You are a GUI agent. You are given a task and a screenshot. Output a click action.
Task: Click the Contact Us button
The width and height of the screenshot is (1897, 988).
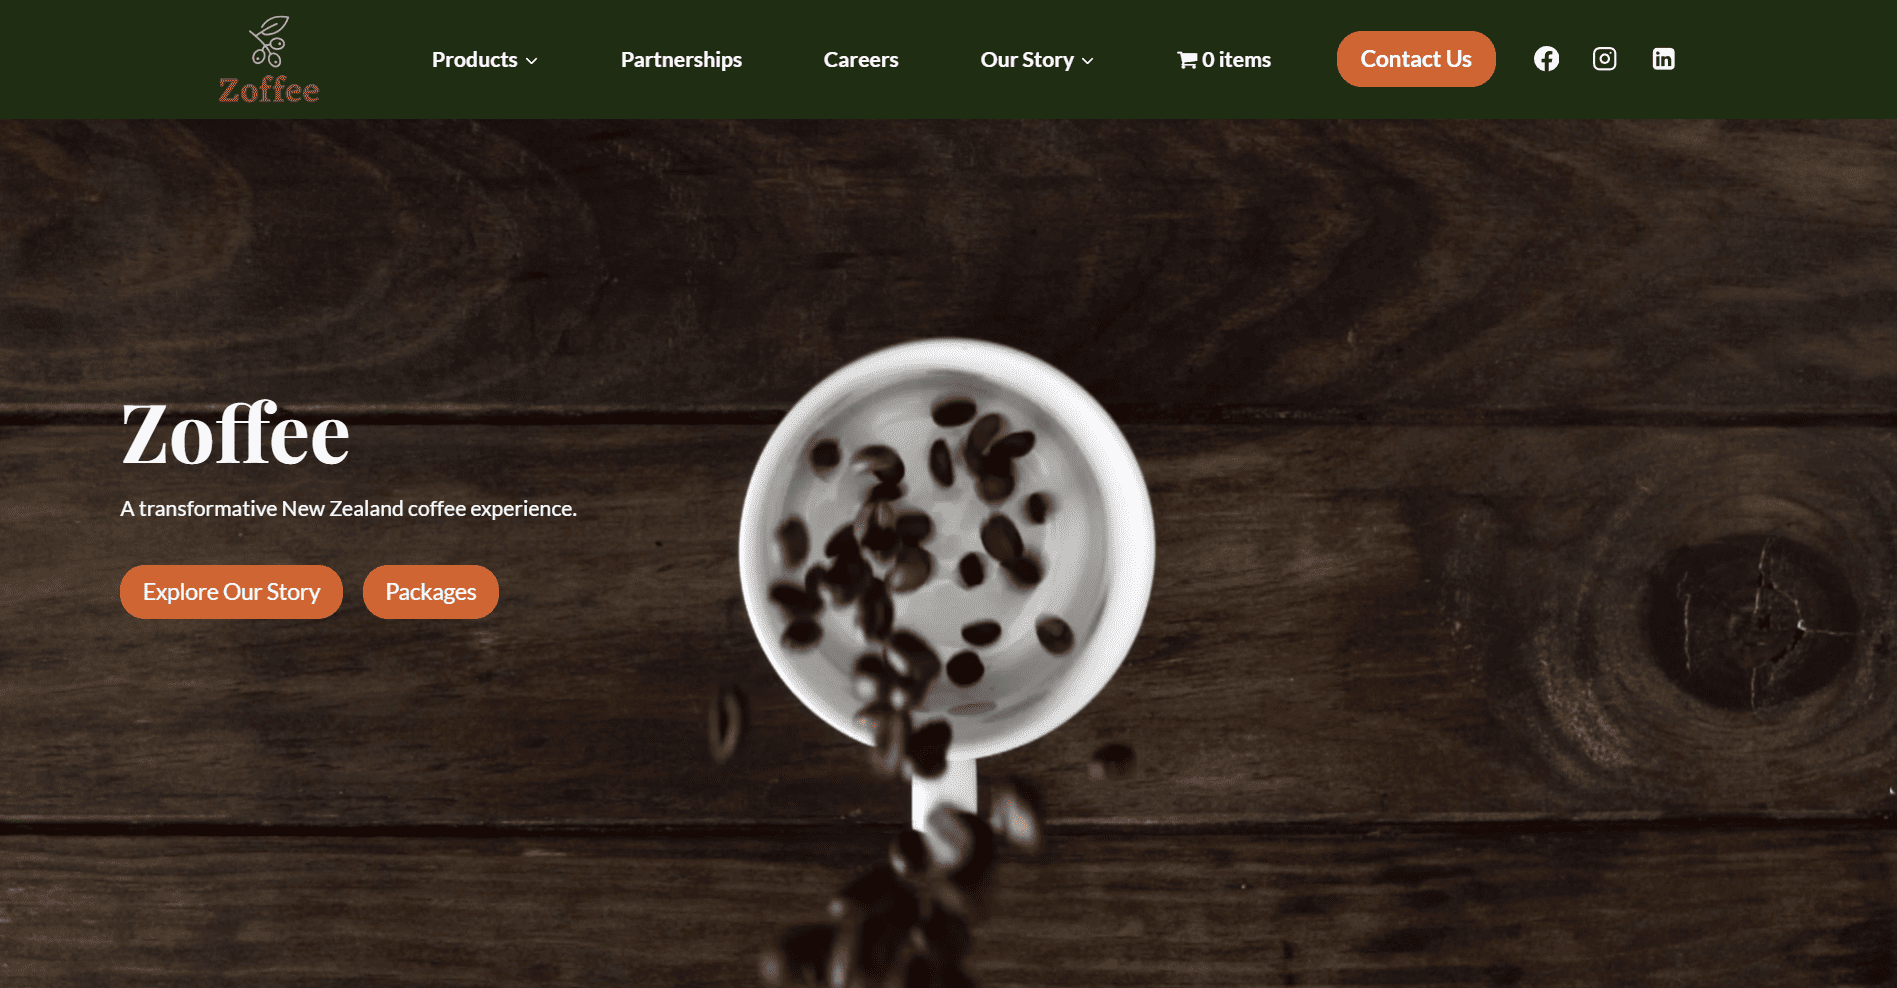tap(1416, 59)
